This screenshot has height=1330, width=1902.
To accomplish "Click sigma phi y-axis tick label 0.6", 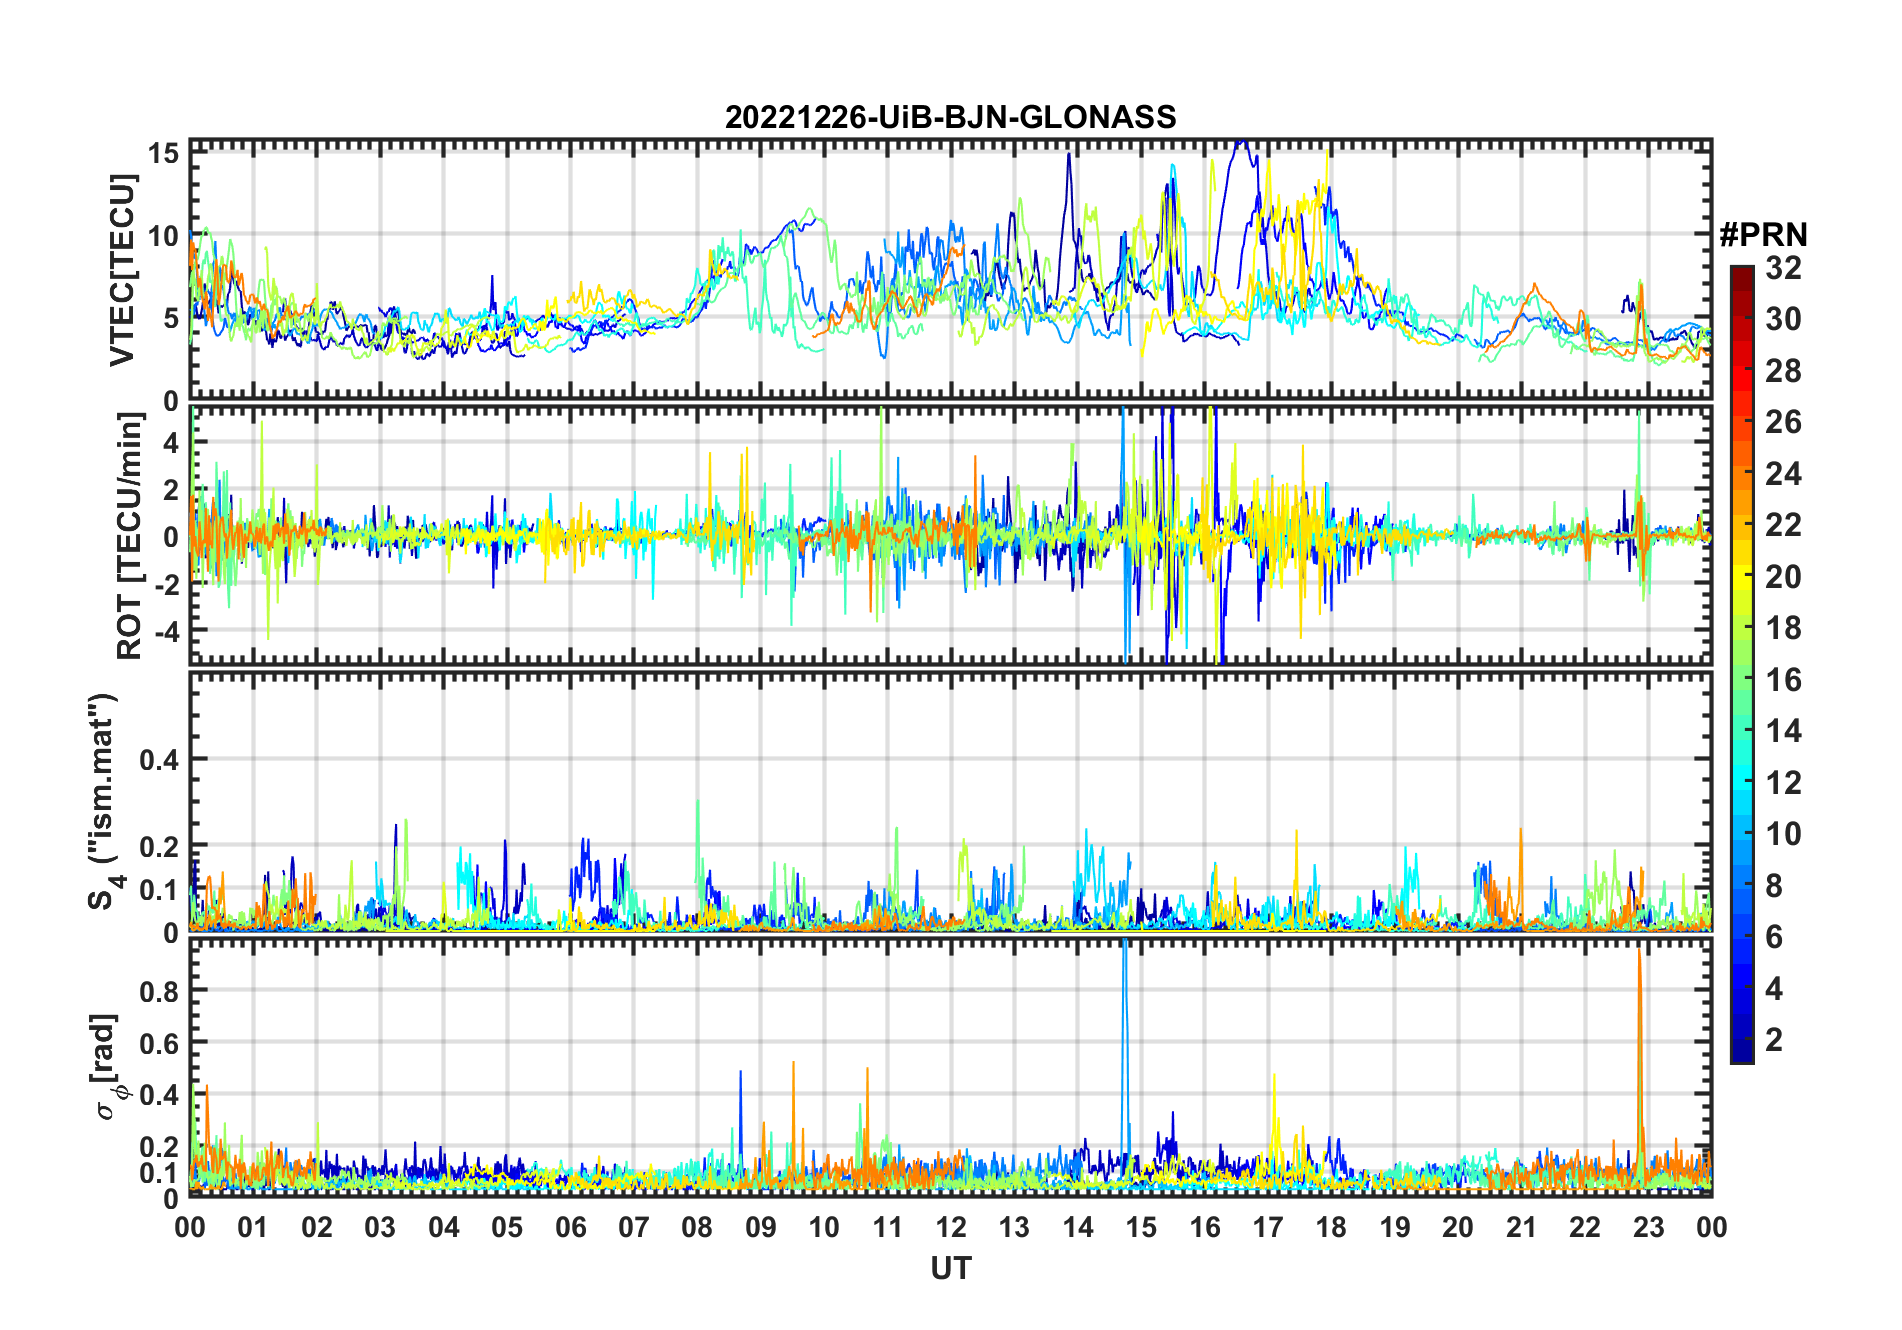I will (159, 1043).
